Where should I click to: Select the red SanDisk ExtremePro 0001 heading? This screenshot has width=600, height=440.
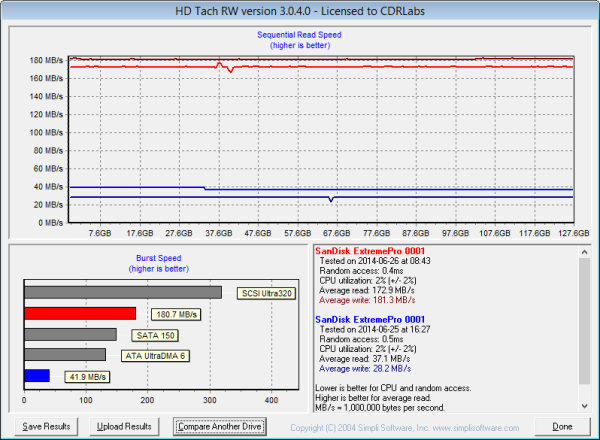[369, 250]
